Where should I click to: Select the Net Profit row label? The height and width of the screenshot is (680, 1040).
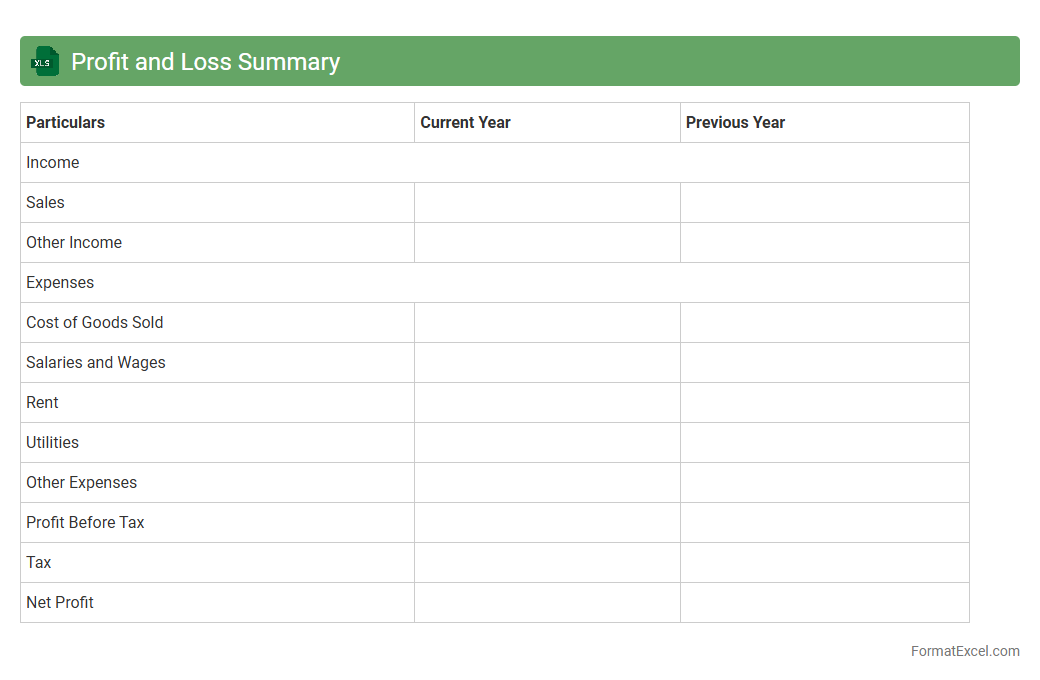click(60, 602)
